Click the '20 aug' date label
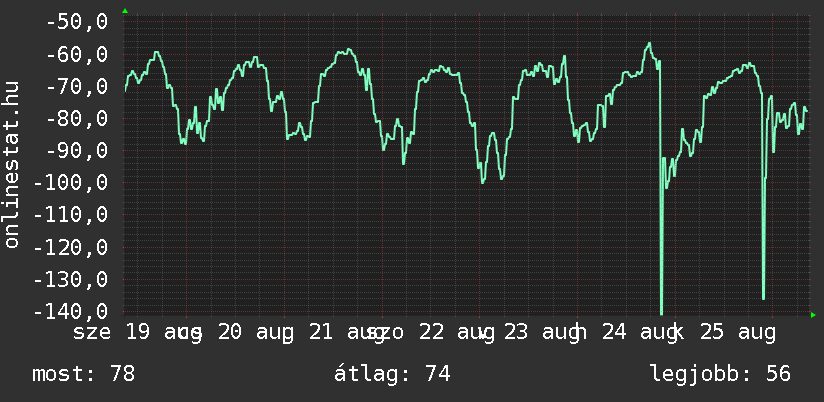The image size is (824, 402). (x=255, y=333)
